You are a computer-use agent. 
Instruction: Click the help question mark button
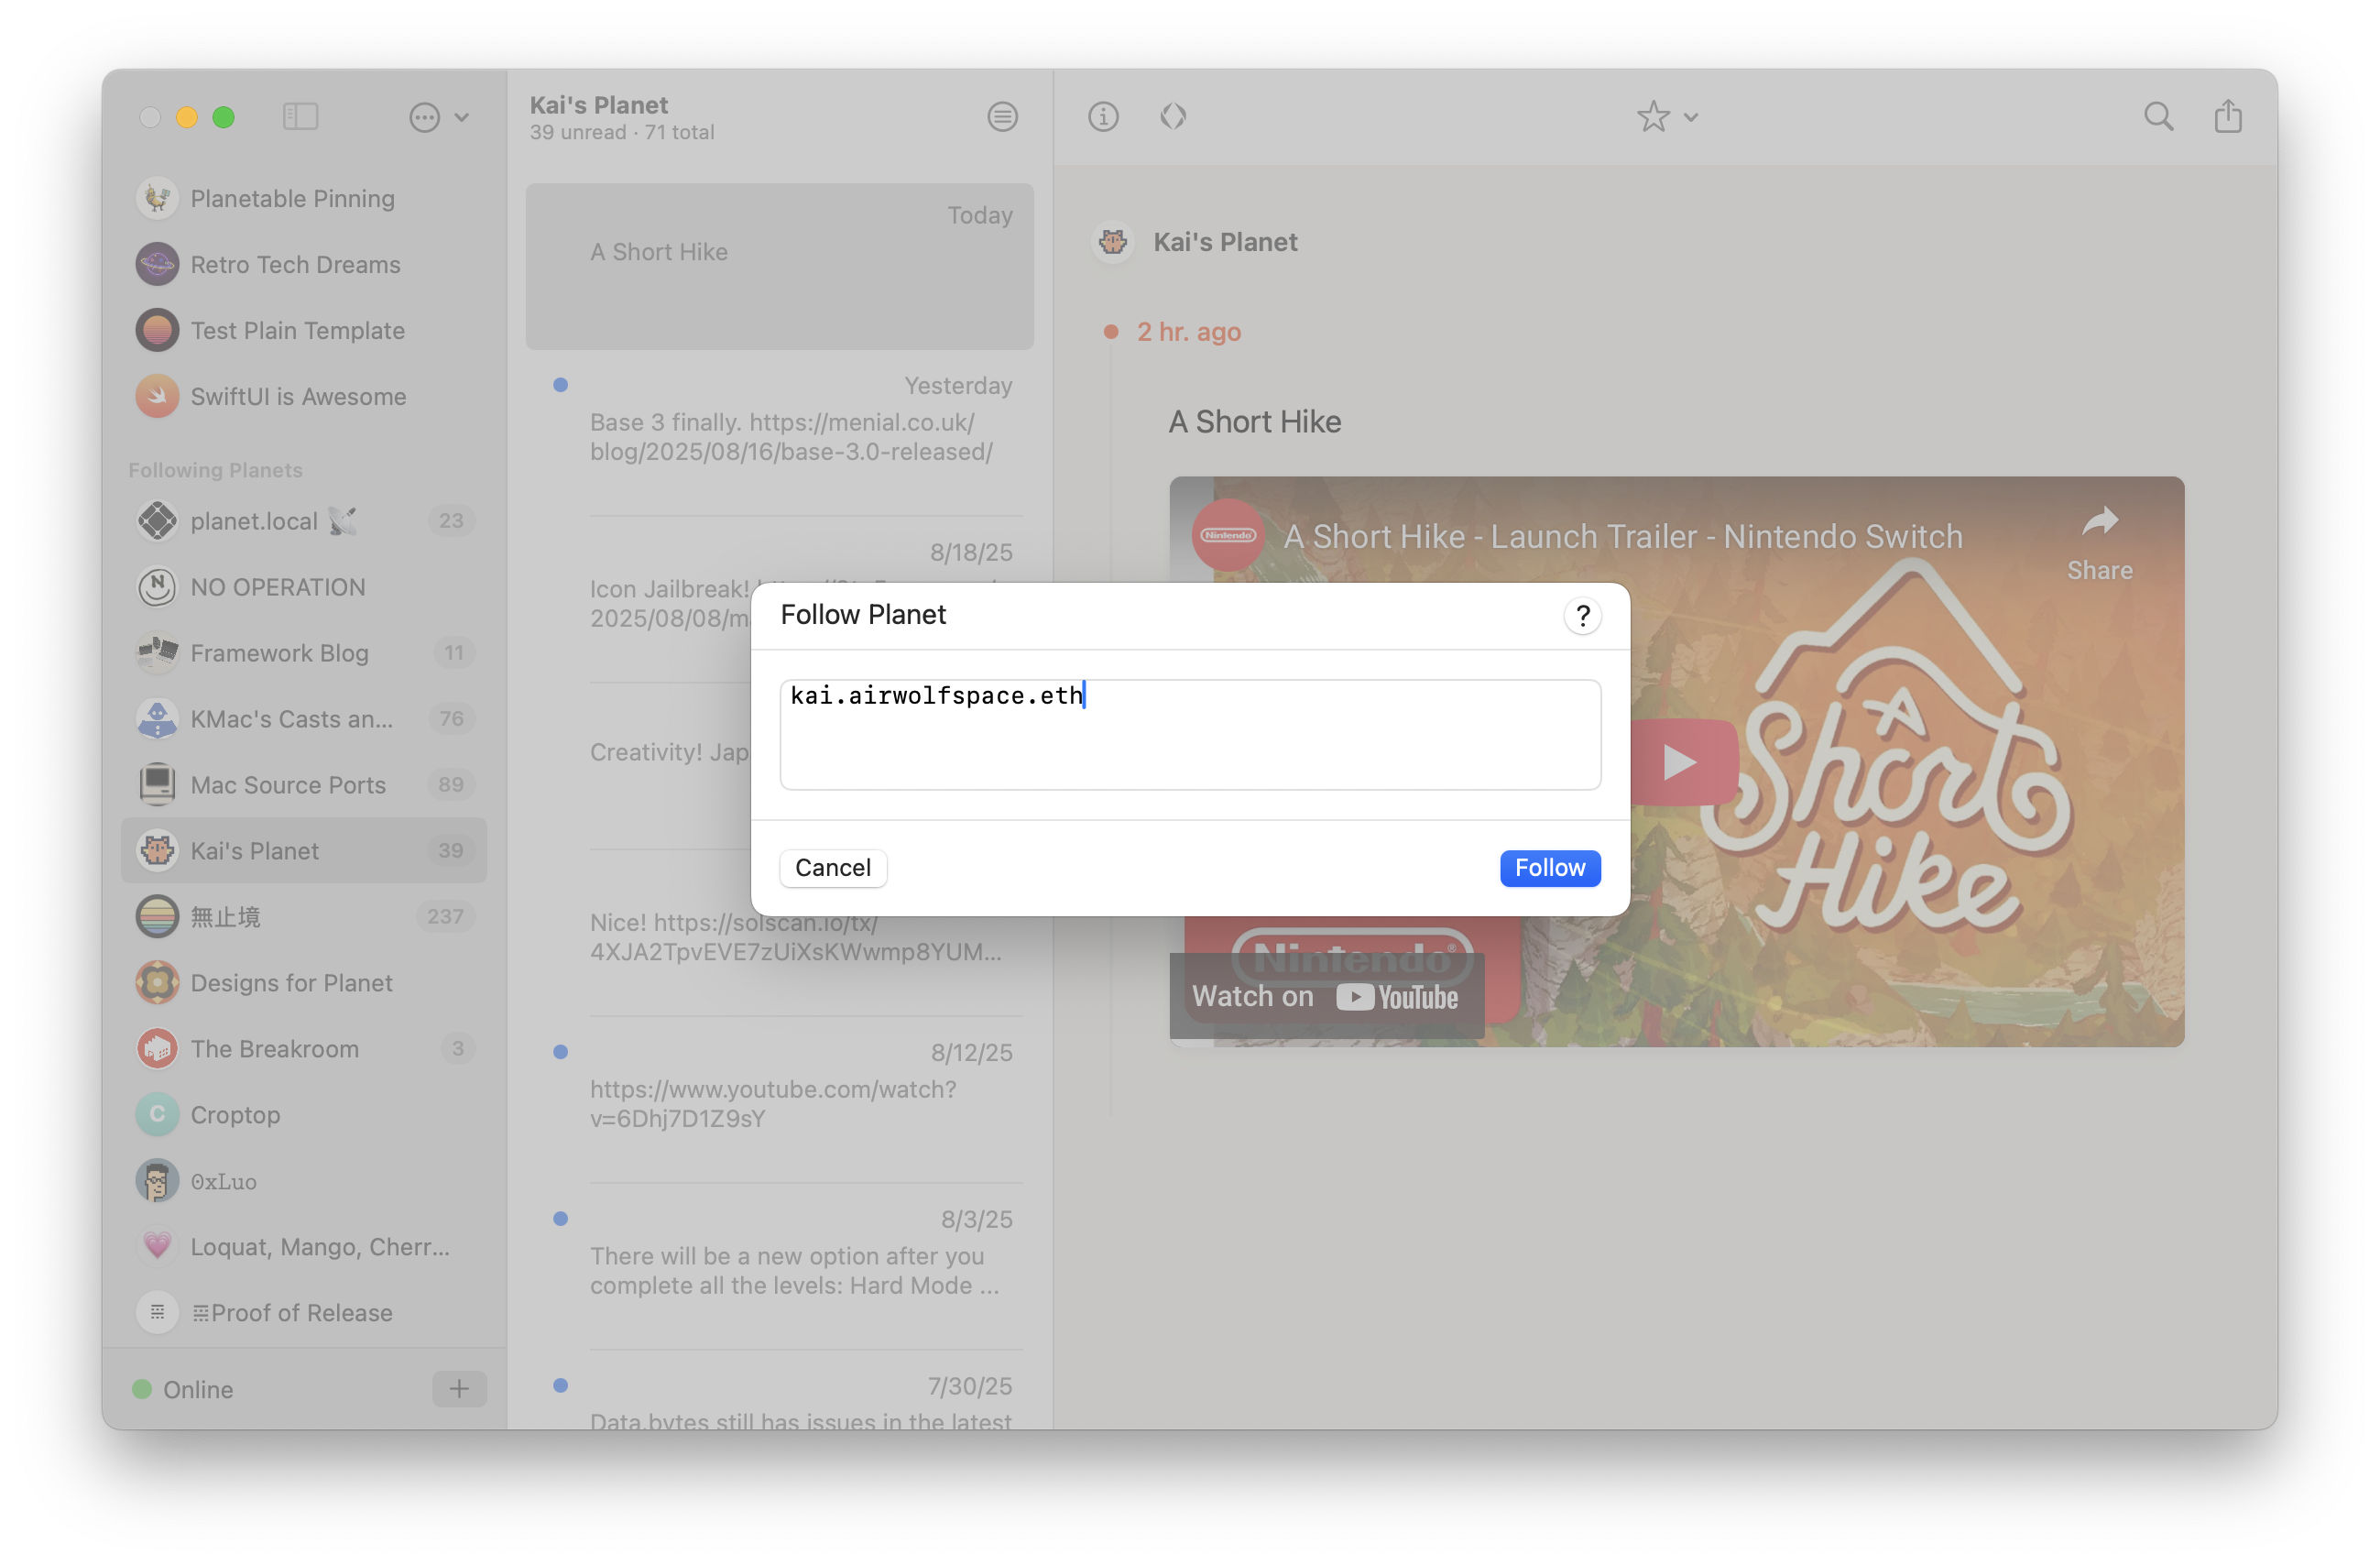coord(1582,615)
